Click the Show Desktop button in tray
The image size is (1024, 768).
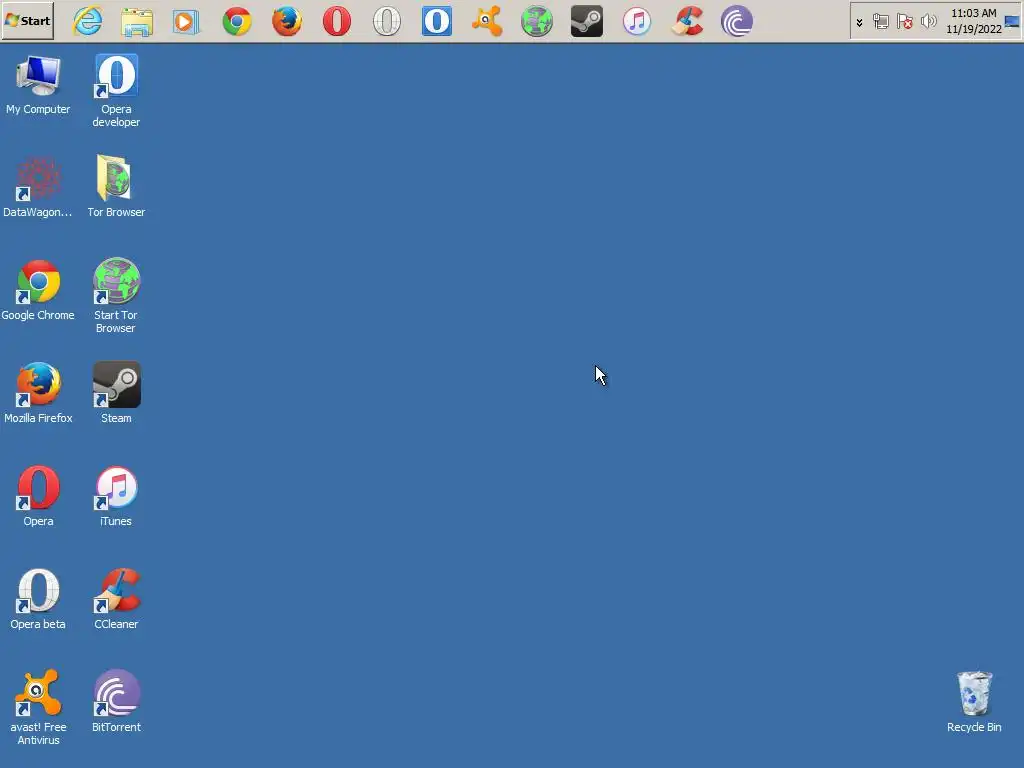(x=1012, y=22)
